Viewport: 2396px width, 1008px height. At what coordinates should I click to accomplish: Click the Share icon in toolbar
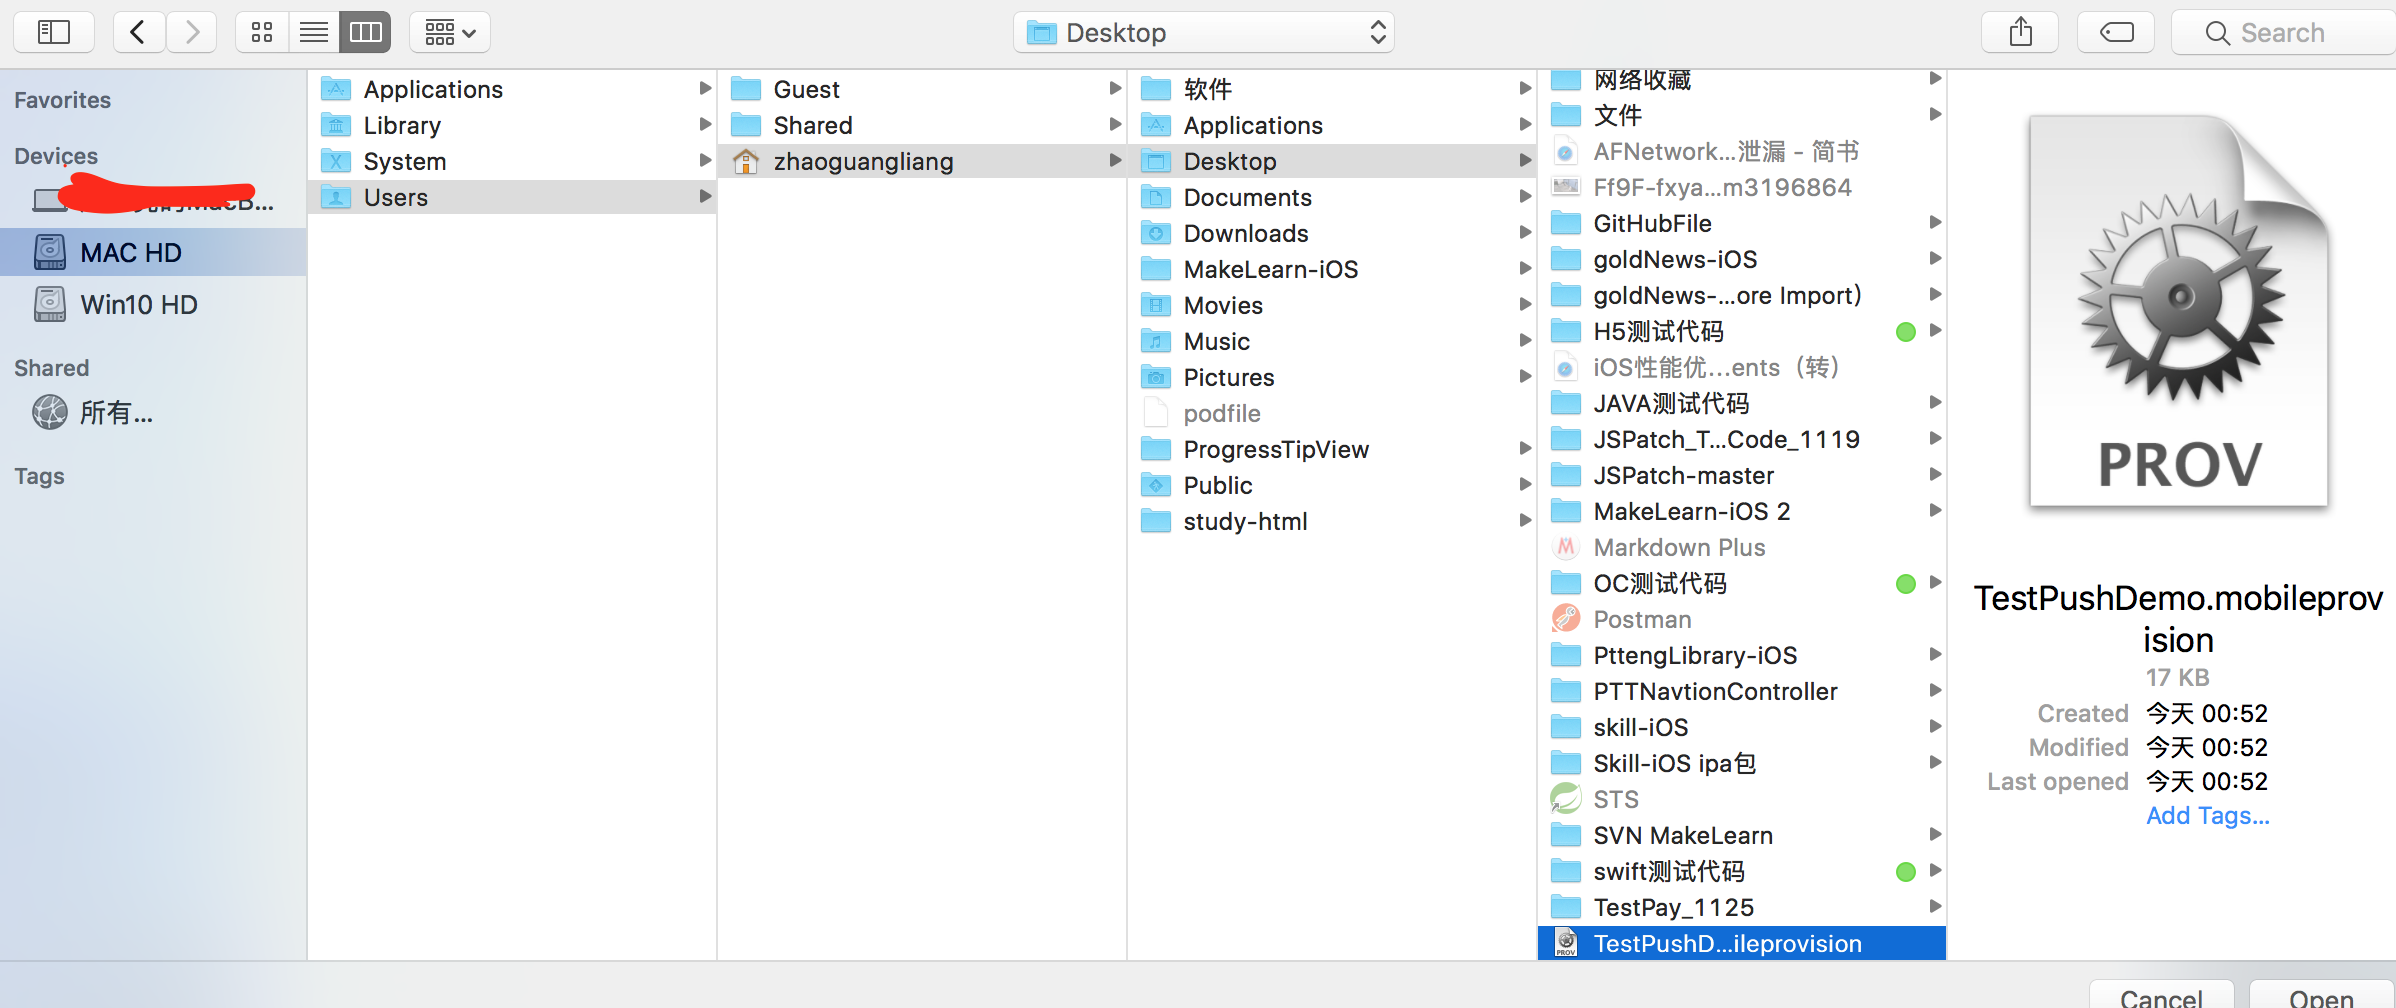(2020, 33)
